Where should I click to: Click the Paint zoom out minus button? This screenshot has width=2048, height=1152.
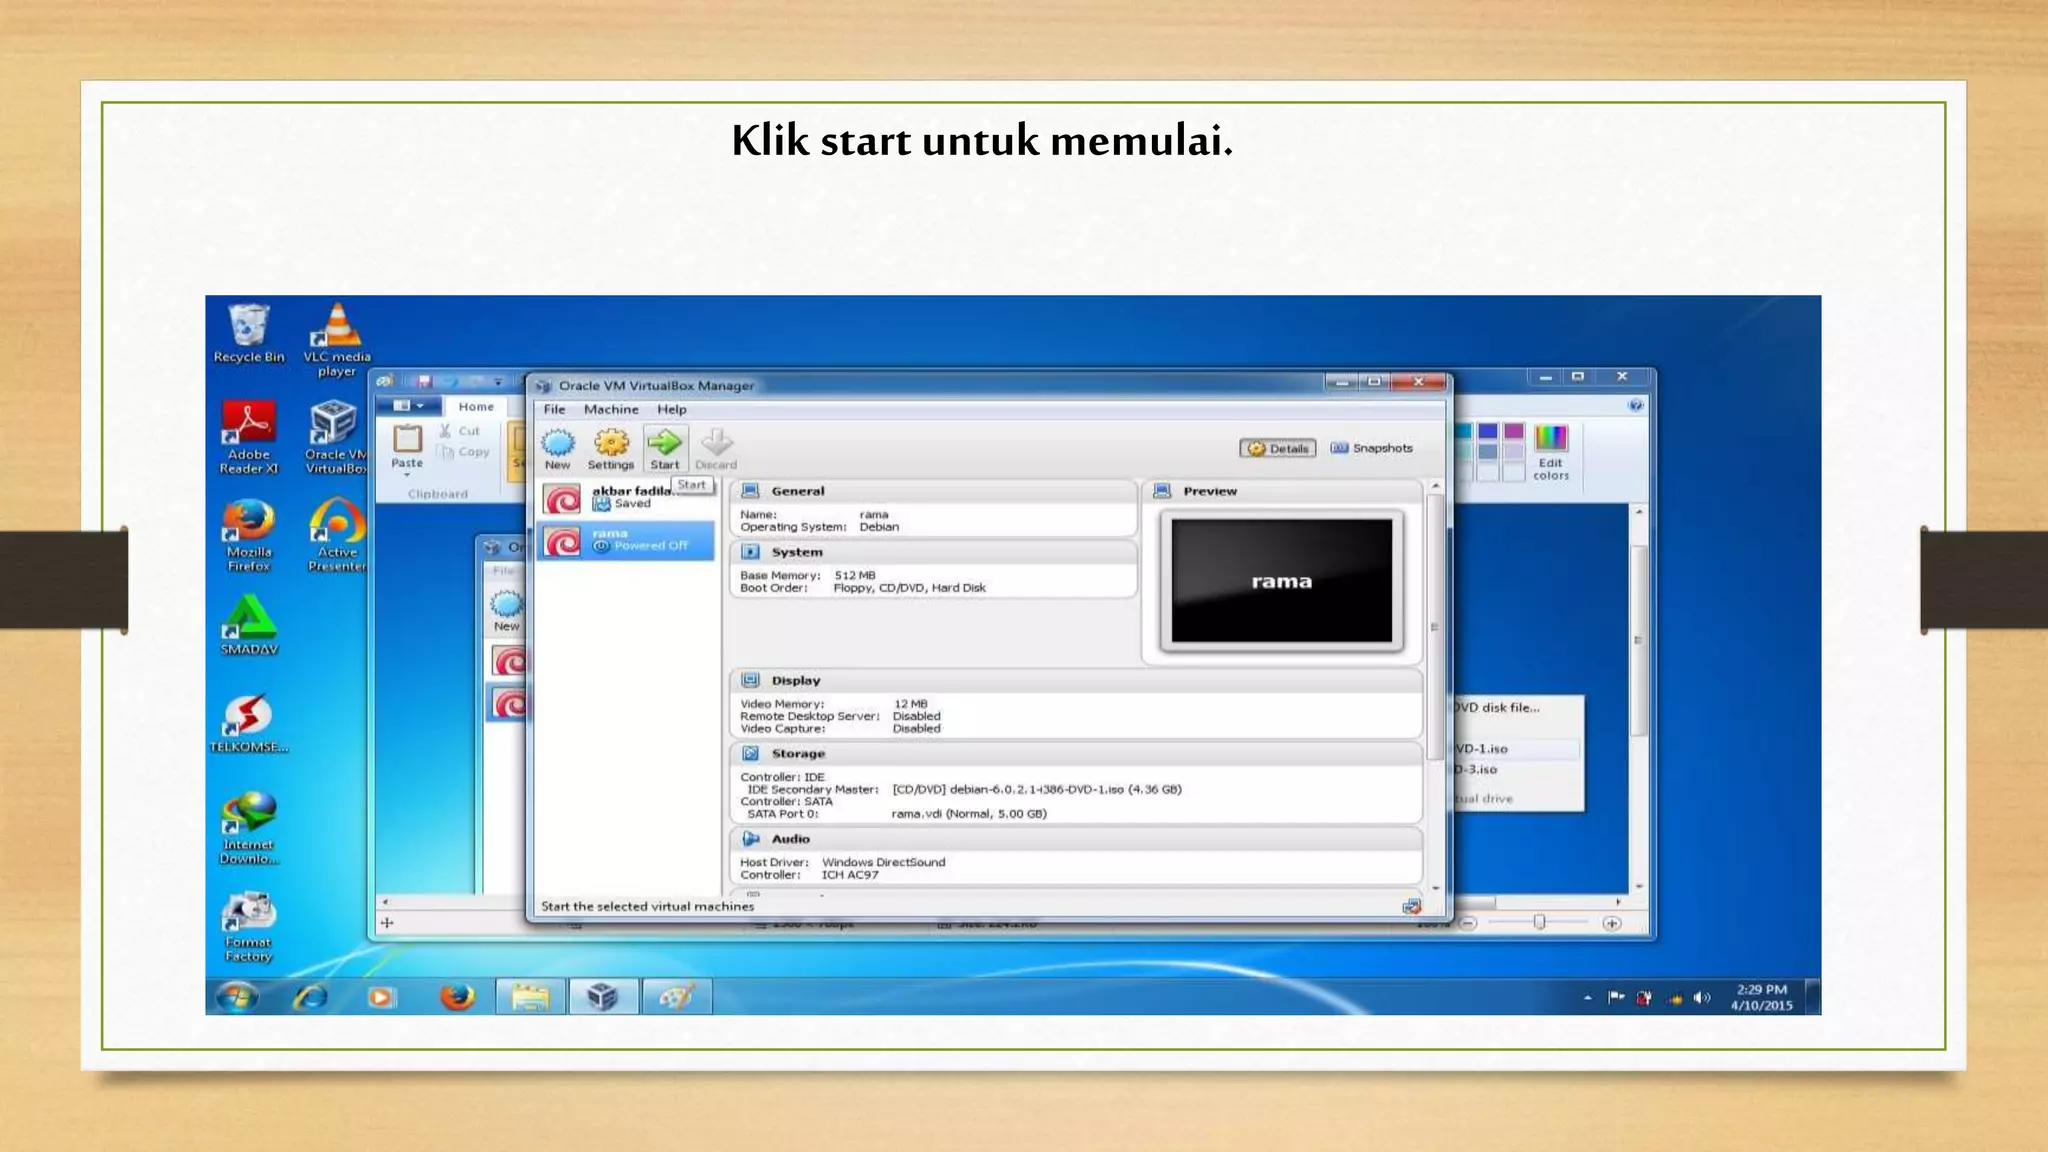pos(1468,923)
